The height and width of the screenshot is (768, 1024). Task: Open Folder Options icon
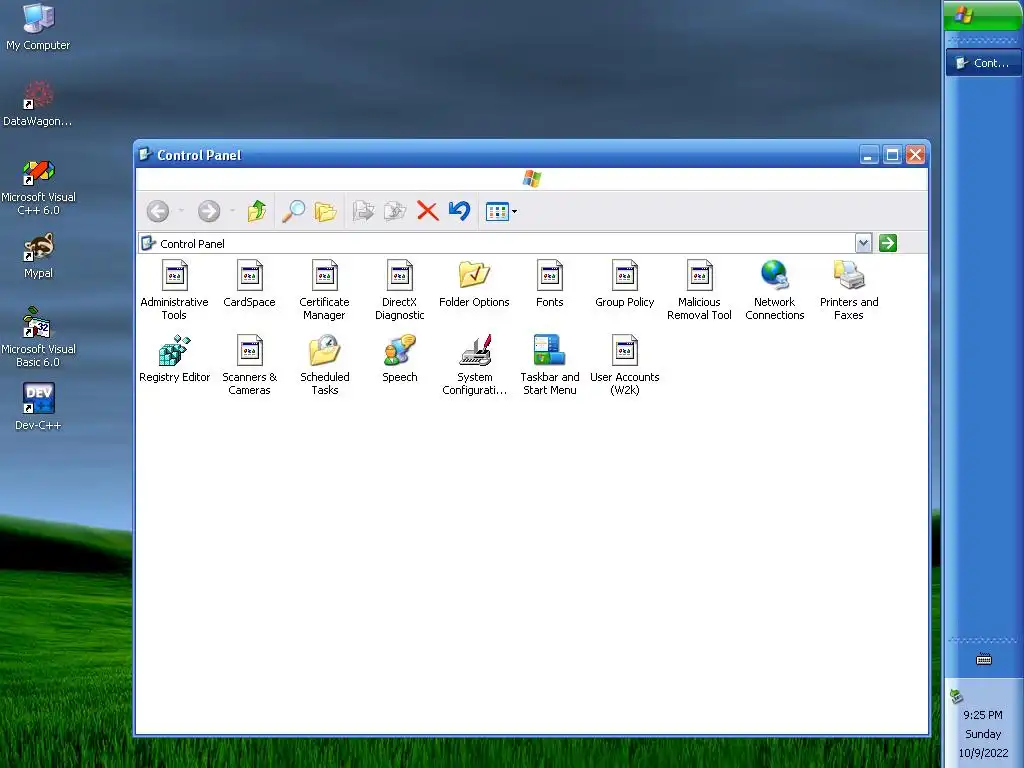coord(474,284)
